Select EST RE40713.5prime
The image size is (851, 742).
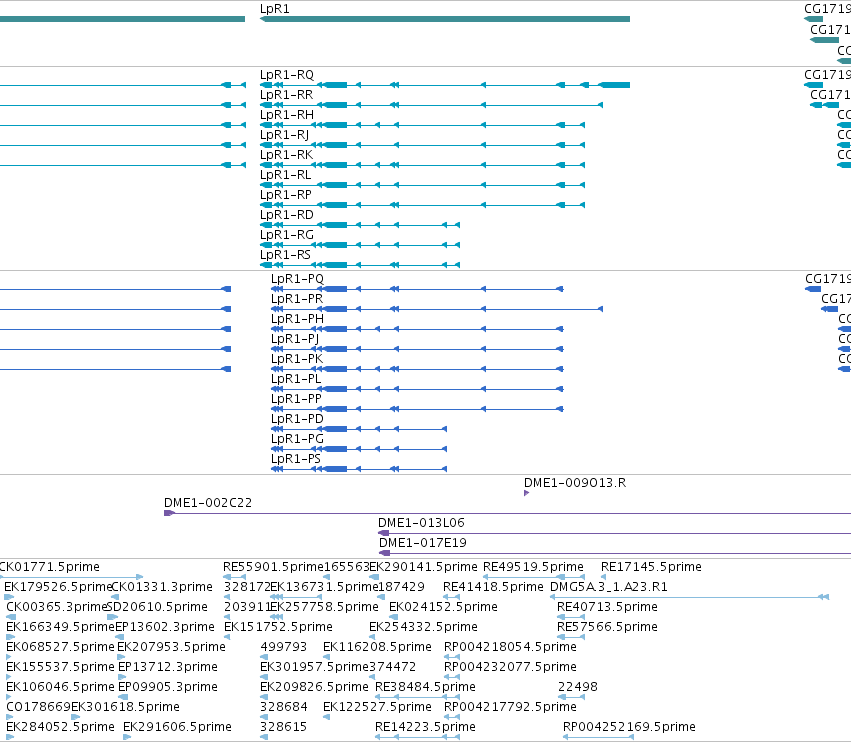coord(607,607)
